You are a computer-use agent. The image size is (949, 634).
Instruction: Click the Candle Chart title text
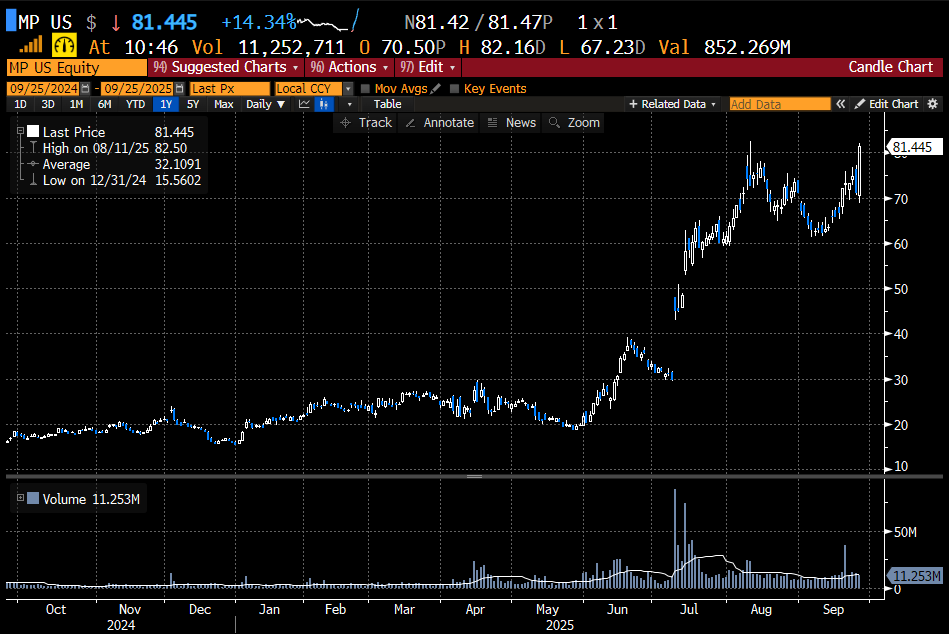pyautogui.click(x=890, y=67)
